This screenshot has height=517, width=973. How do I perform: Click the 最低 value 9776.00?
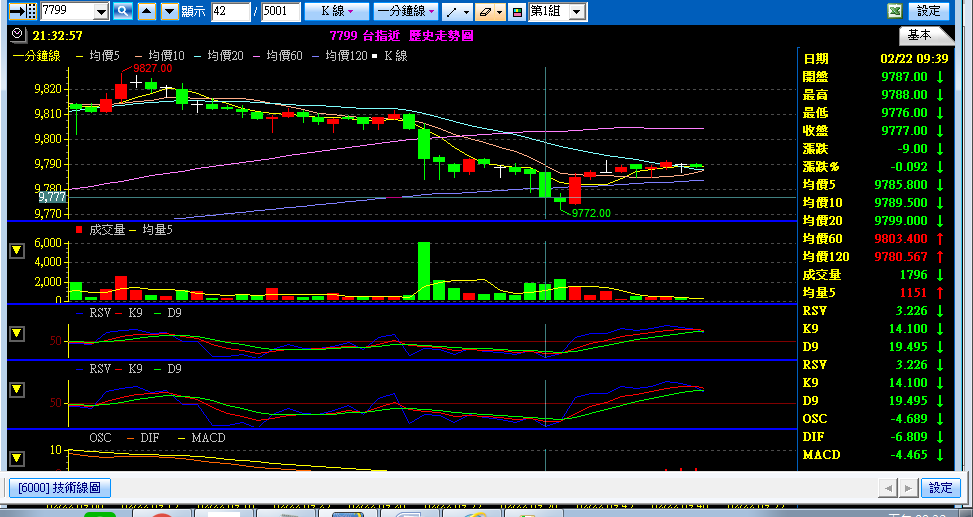tap(904, 113)
